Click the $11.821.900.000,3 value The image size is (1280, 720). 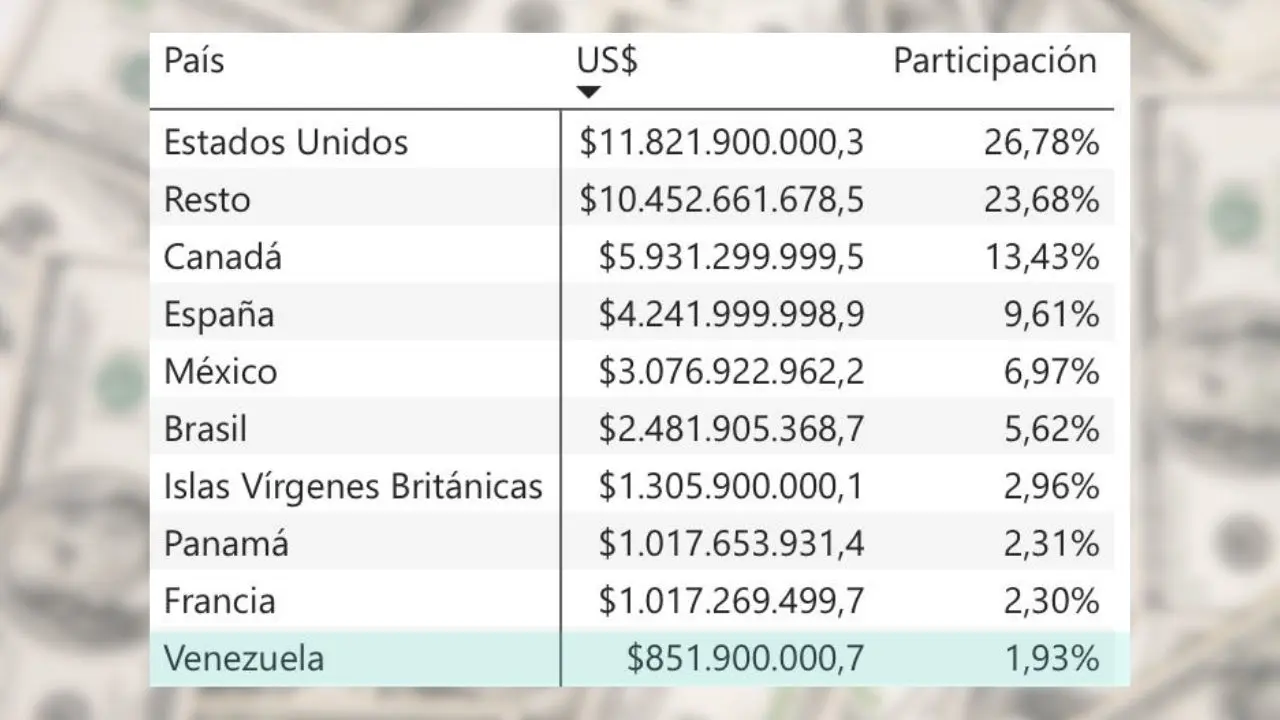coord(721,142)
